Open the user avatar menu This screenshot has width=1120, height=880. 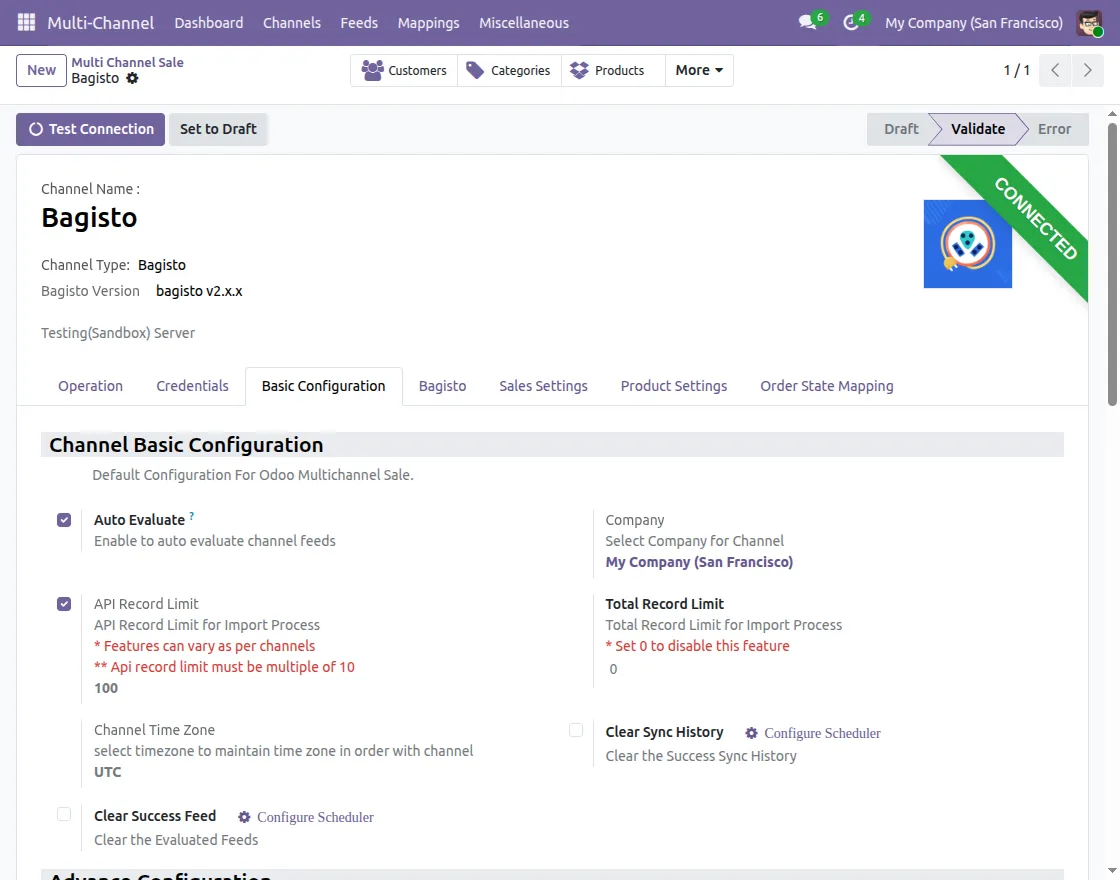click(1089, 23)
